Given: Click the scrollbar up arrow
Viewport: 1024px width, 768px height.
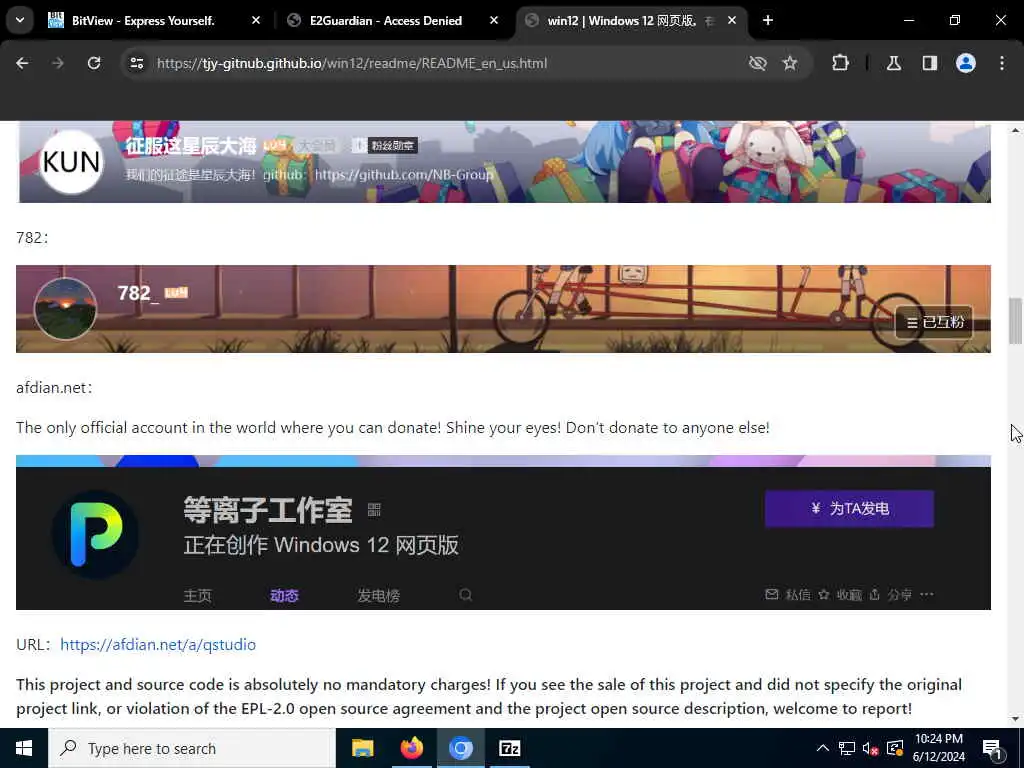Looking at the screenshot, I should click(1016, 131).
